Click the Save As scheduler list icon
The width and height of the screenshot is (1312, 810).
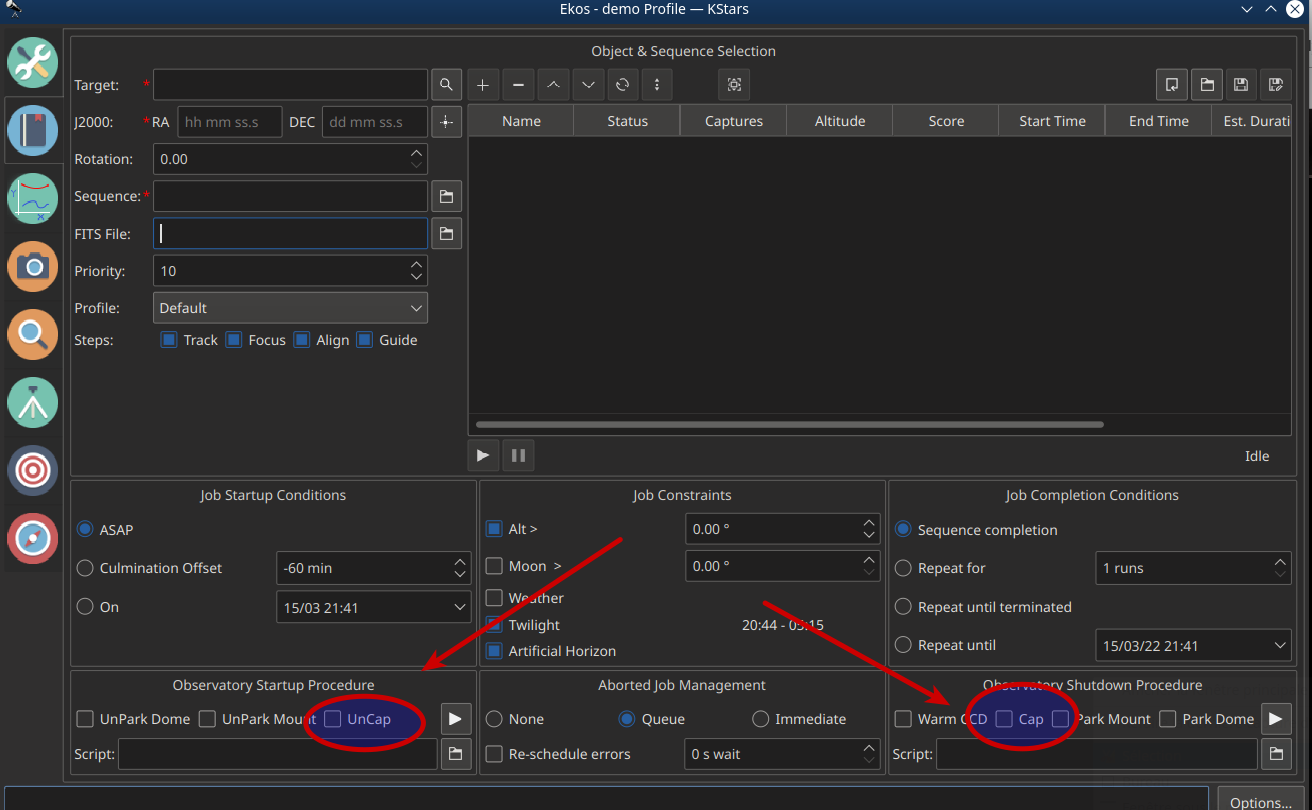[1275, 85]
